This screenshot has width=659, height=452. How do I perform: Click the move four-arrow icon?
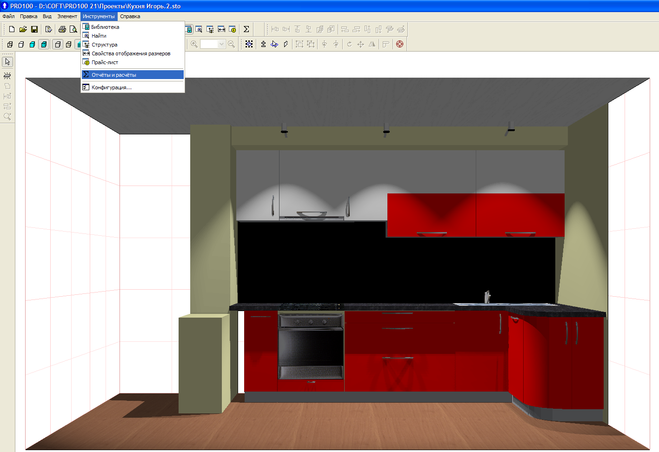coord(360,44)
